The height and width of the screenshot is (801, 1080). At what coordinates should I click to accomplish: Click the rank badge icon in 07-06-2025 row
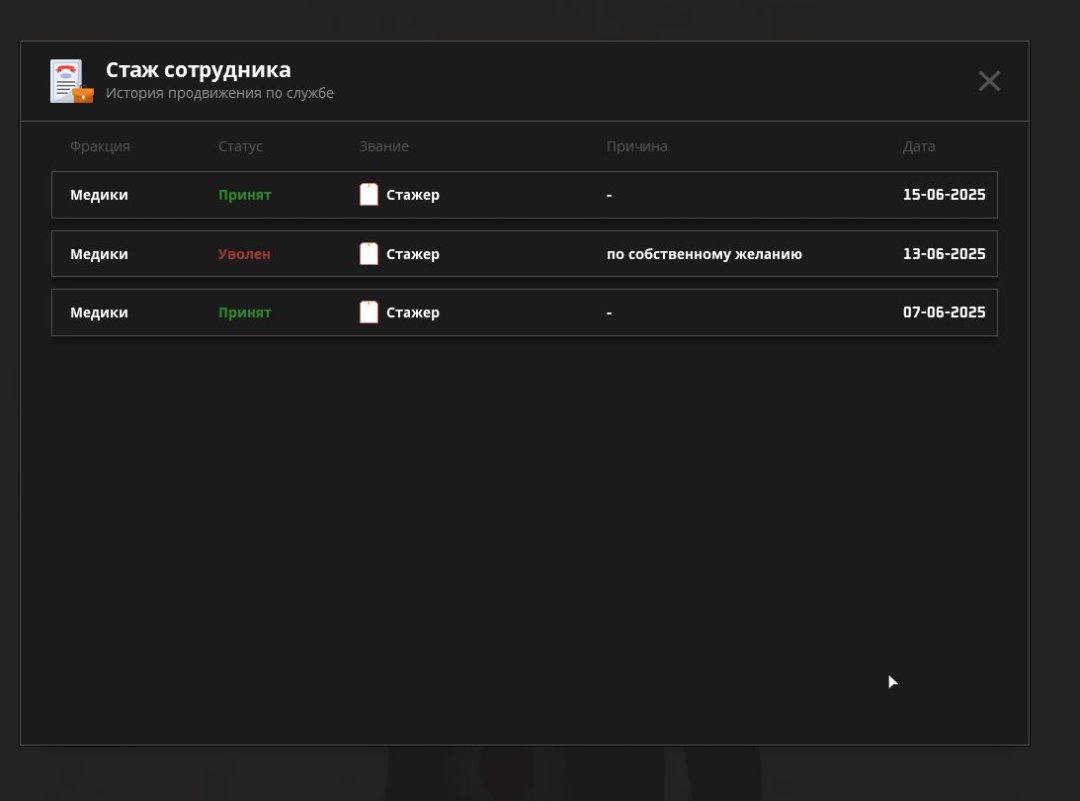pyautogui.click(x=369, y=312)
